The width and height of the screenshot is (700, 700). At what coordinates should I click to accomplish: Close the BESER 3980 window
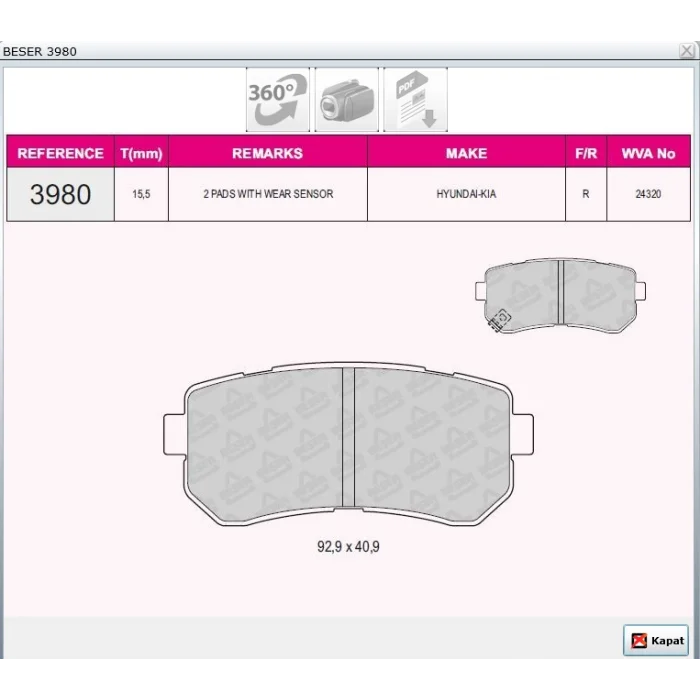(687, 51)
